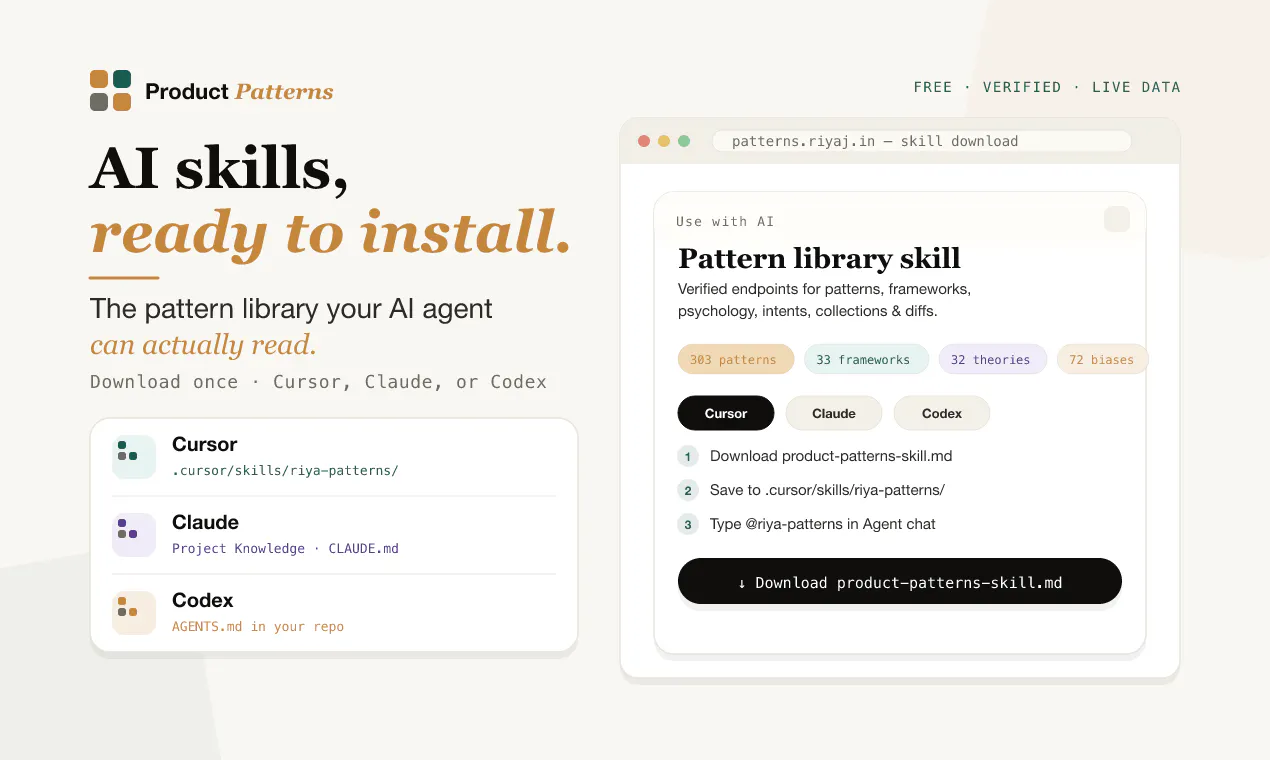Click 'Save to .cursor/skills/riya-patterns/' step text

827,490
